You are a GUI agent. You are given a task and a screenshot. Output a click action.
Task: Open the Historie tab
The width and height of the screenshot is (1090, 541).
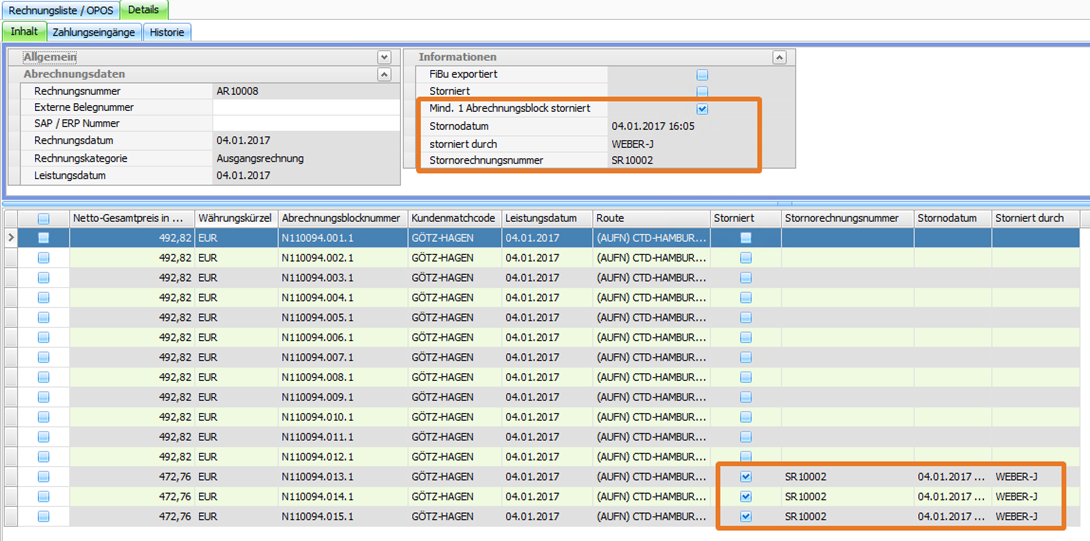click(x=167, y=32)
